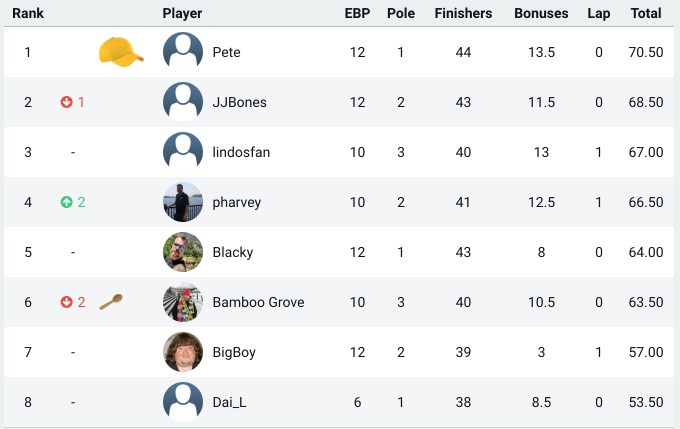
Task: Open Pete's default avatar icon
Action: pyautogui.click(x=183, y=52)
